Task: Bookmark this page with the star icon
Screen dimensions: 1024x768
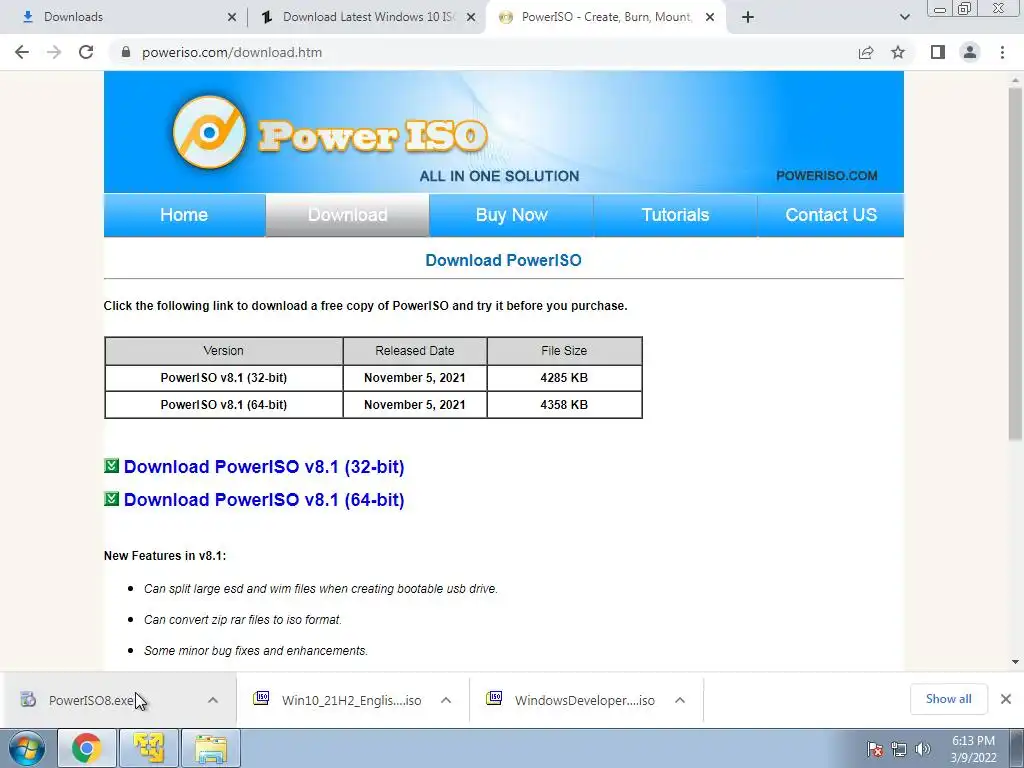Action: coord(898,52)
